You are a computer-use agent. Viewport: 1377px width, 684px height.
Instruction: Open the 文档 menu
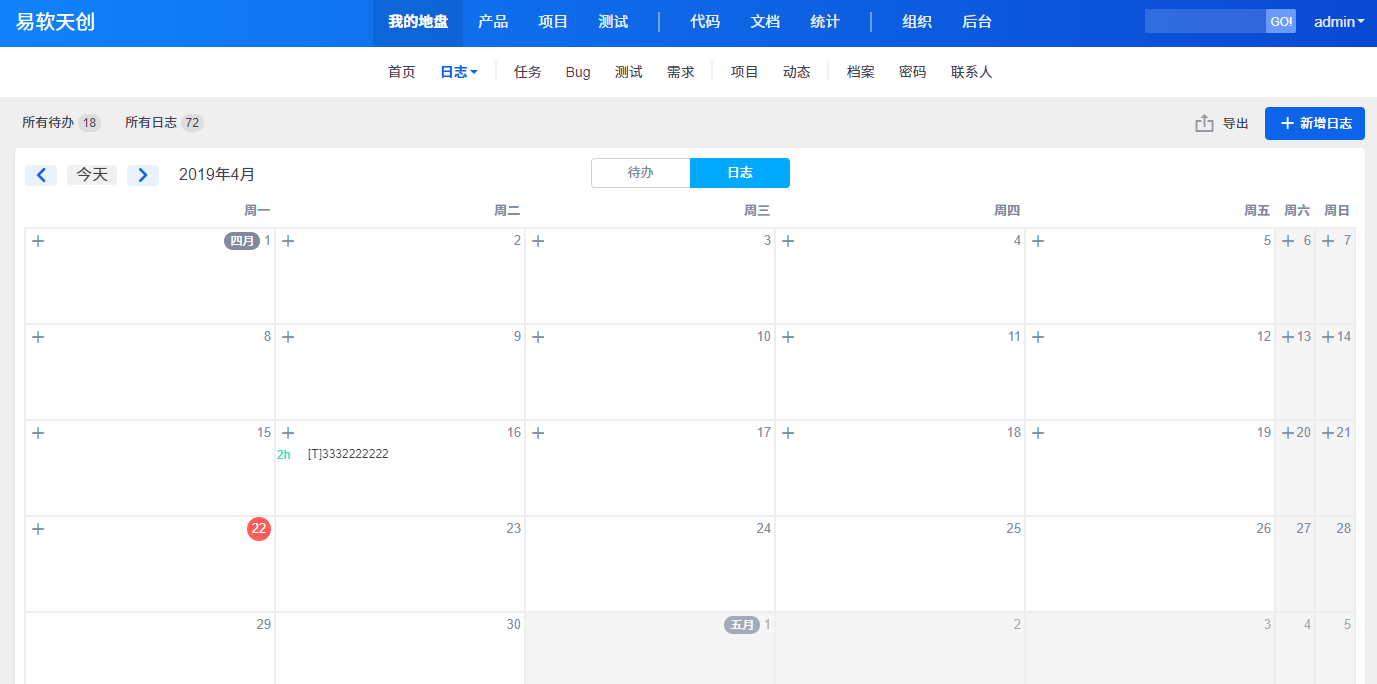765,22
